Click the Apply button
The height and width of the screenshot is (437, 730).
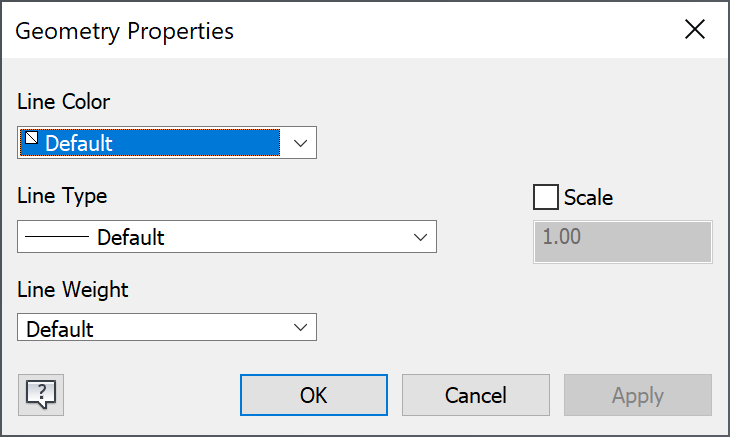click(637, 395)
